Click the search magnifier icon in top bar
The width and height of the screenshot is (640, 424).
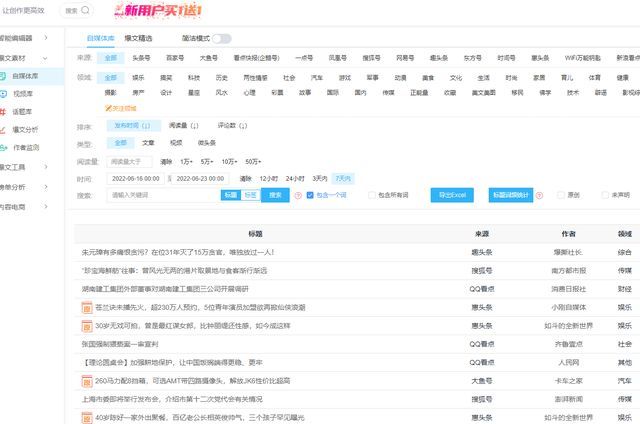click(x=85, y=10)
